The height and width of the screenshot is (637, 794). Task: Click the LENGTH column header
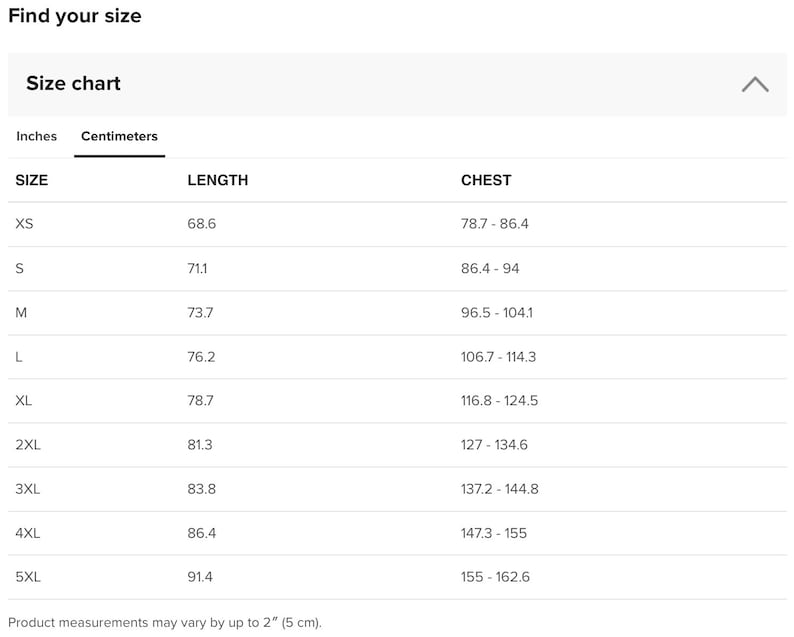(x=218, y=180)
